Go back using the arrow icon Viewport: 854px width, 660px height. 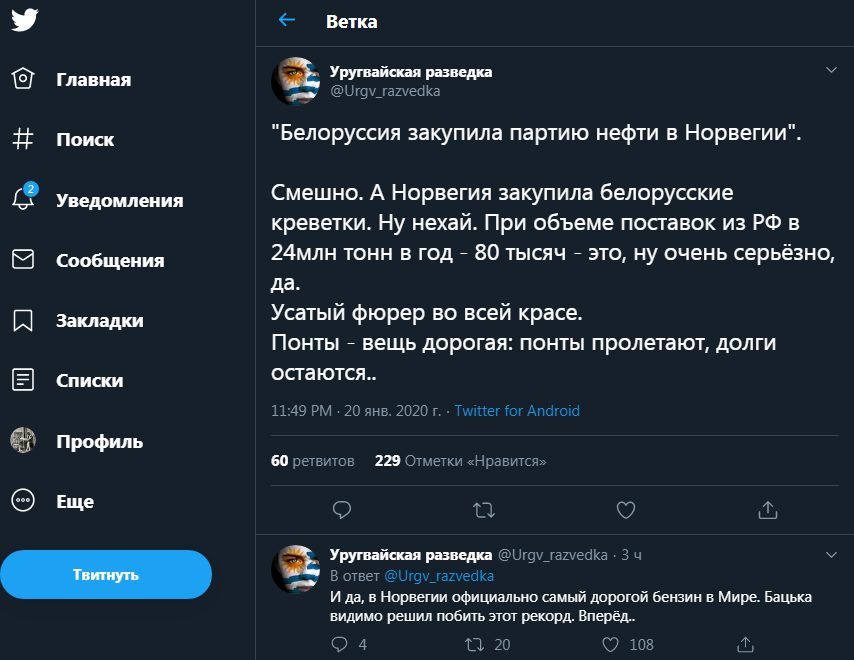[287, 21]
